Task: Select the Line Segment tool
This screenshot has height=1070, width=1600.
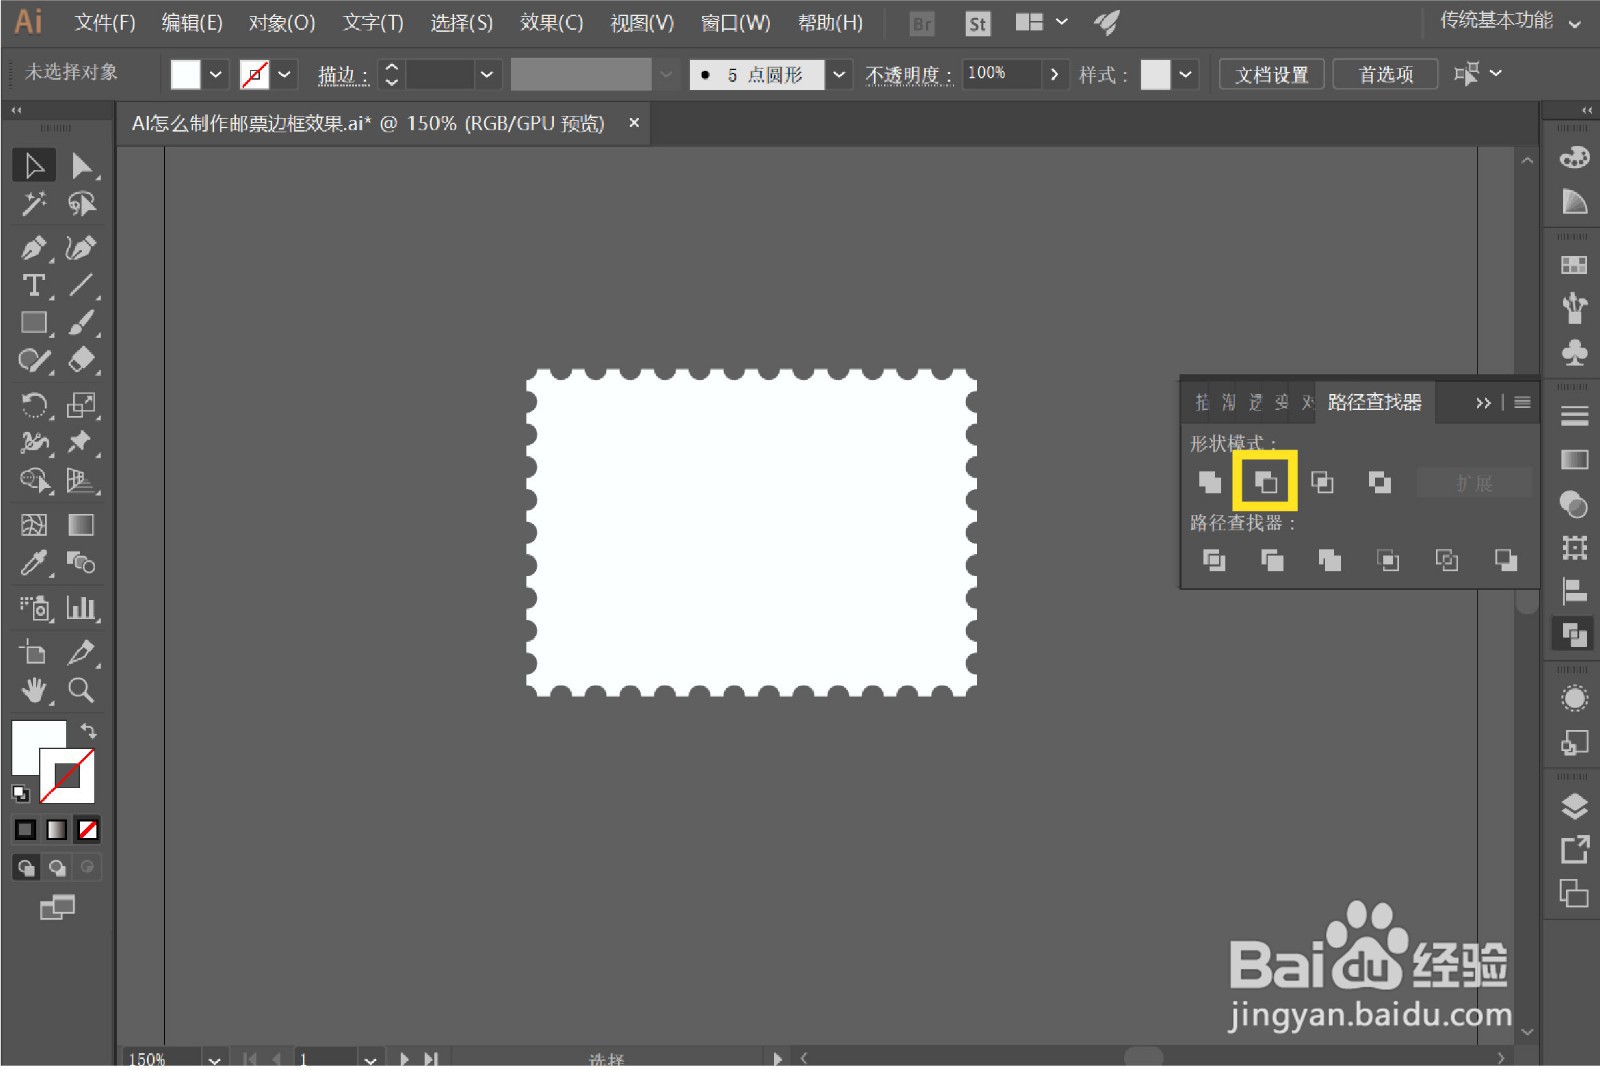Action: 82,285
